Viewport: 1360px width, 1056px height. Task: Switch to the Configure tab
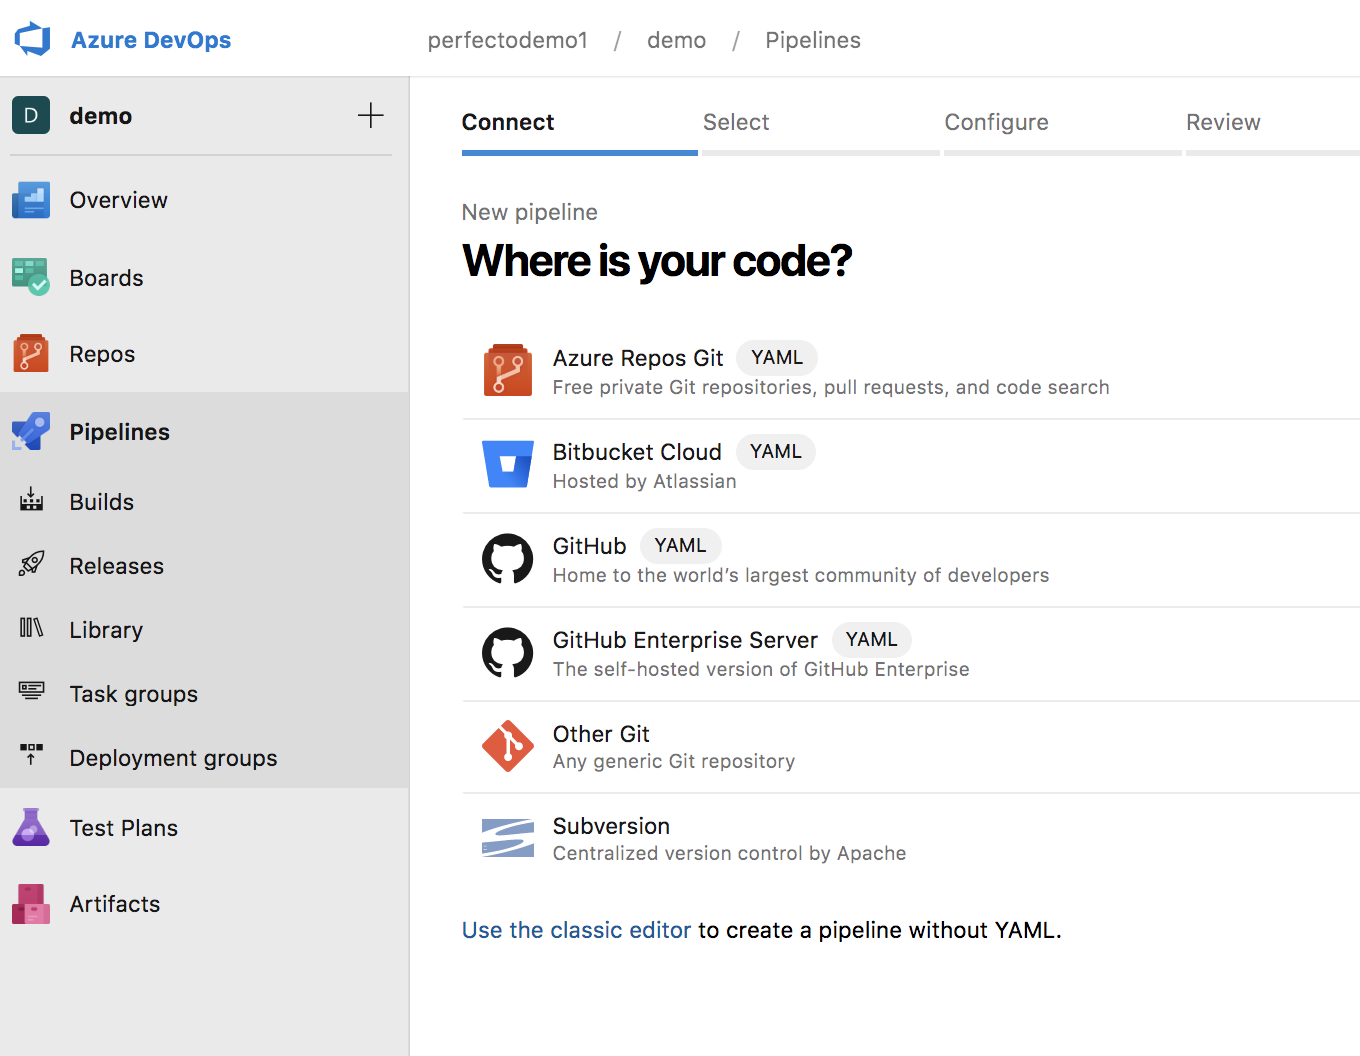click(996, 122)
